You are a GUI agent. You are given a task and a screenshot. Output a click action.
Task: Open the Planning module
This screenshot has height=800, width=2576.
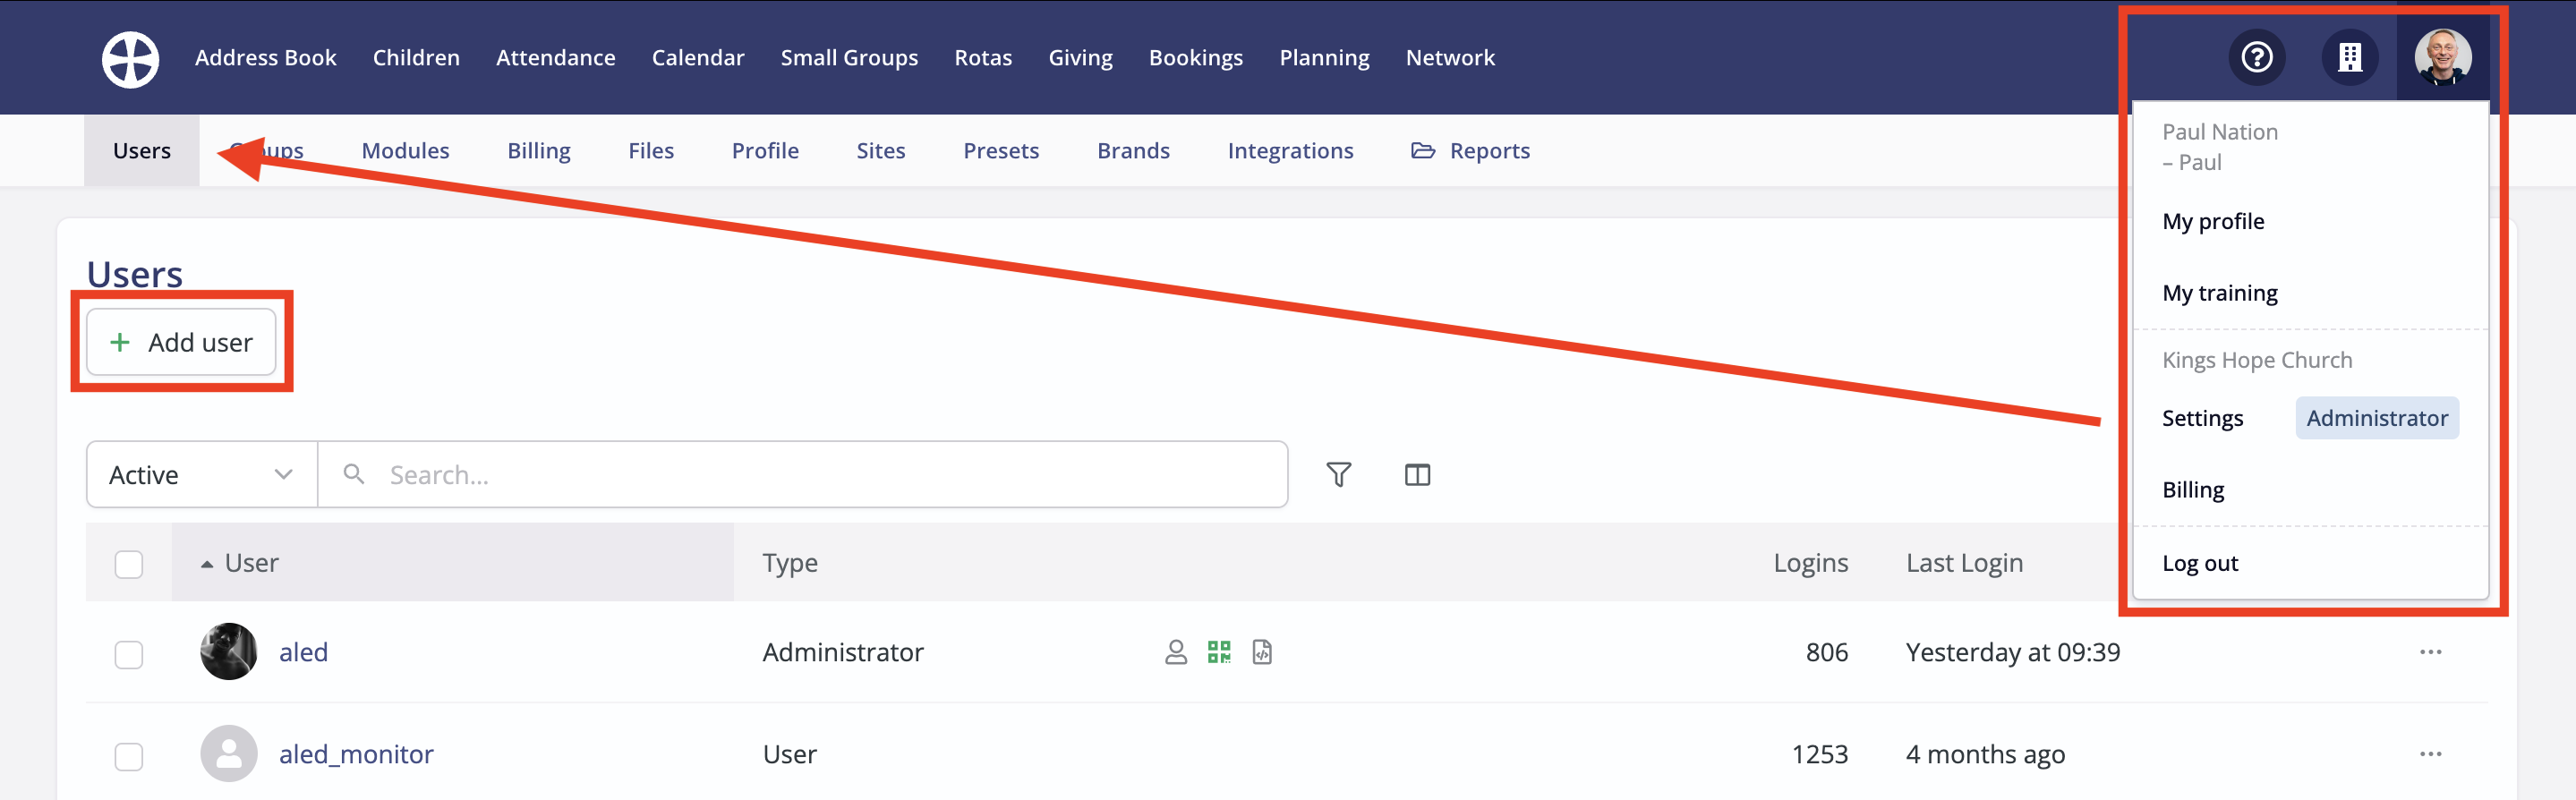[x=1324, y=58]
